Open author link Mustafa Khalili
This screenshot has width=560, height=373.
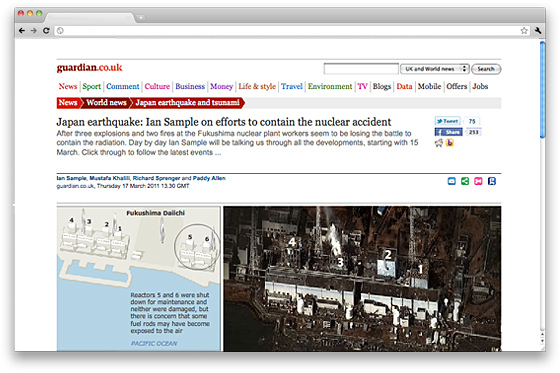pyautogui.click(x=110, y=178)
